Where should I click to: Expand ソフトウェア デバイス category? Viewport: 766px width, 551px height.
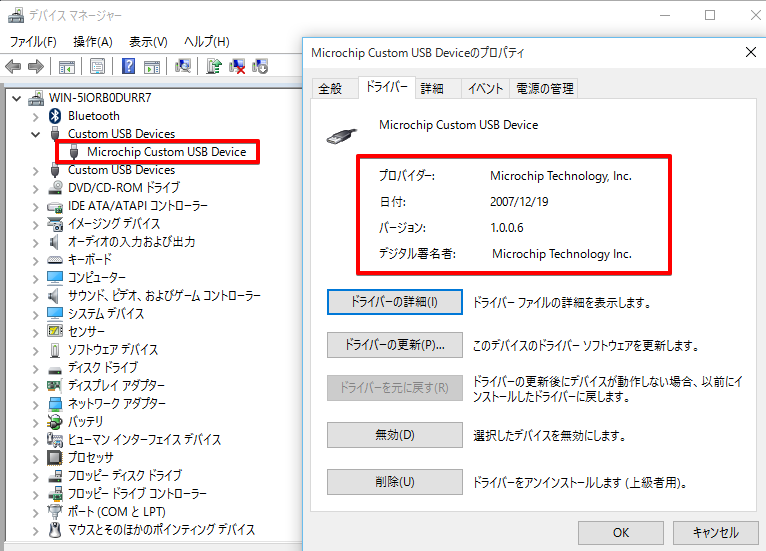pyautogui.click(x=35, y=350)
